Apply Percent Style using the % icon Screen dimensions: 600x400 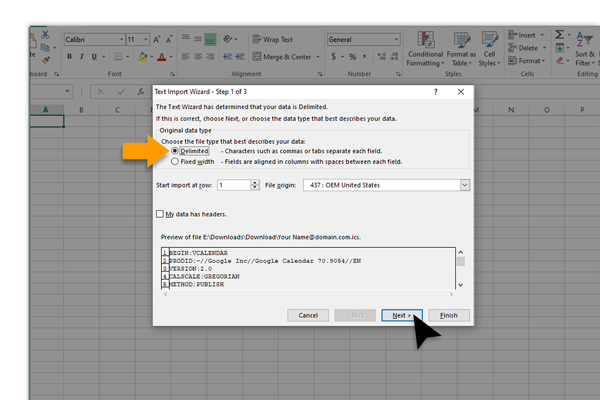point(352,57)
